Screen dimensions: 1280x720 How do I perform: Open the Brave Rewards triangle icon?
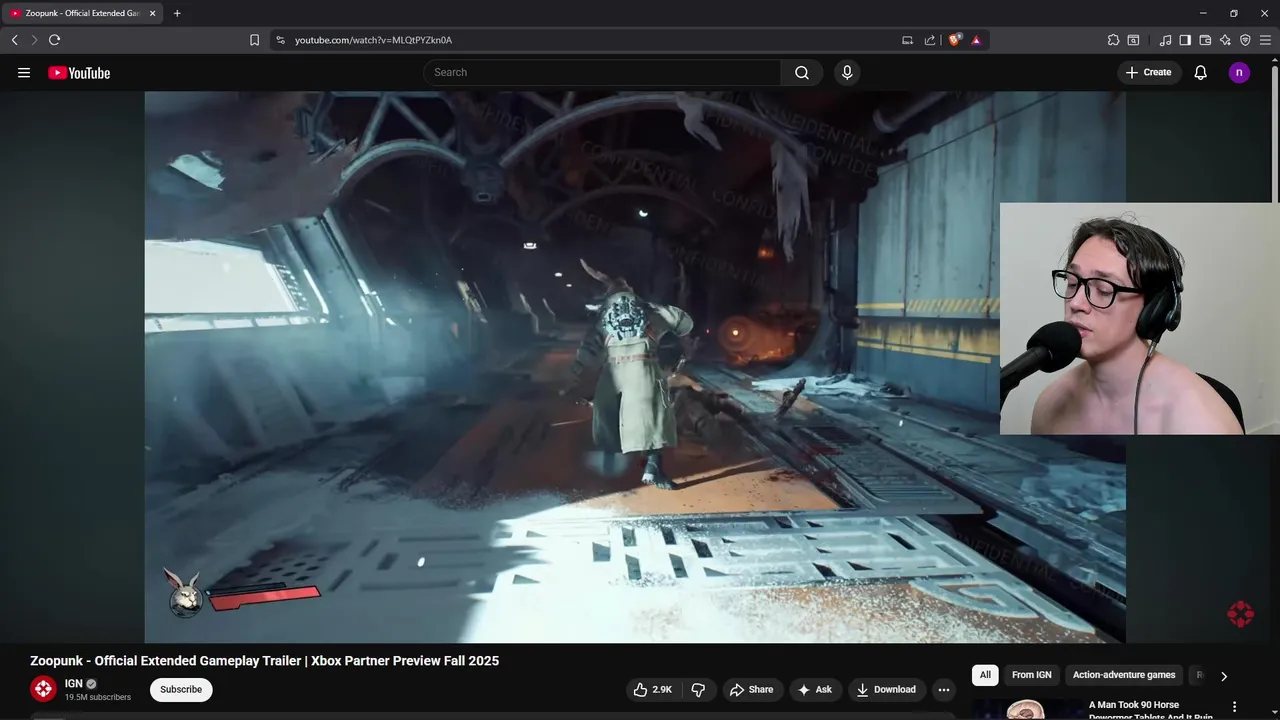point(976,40)
